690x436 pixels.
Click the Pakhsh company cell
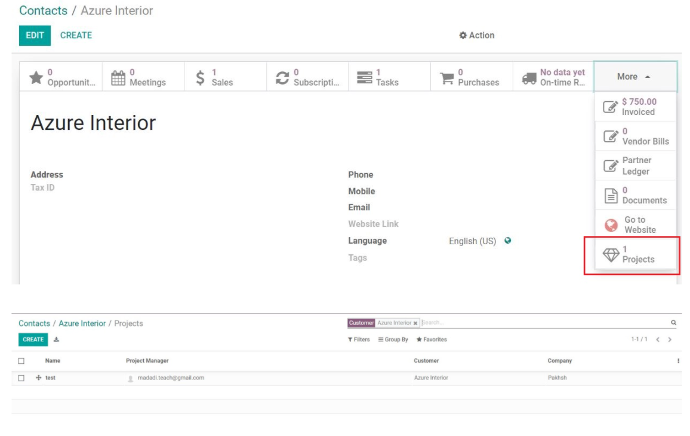(x=557, y=378)
